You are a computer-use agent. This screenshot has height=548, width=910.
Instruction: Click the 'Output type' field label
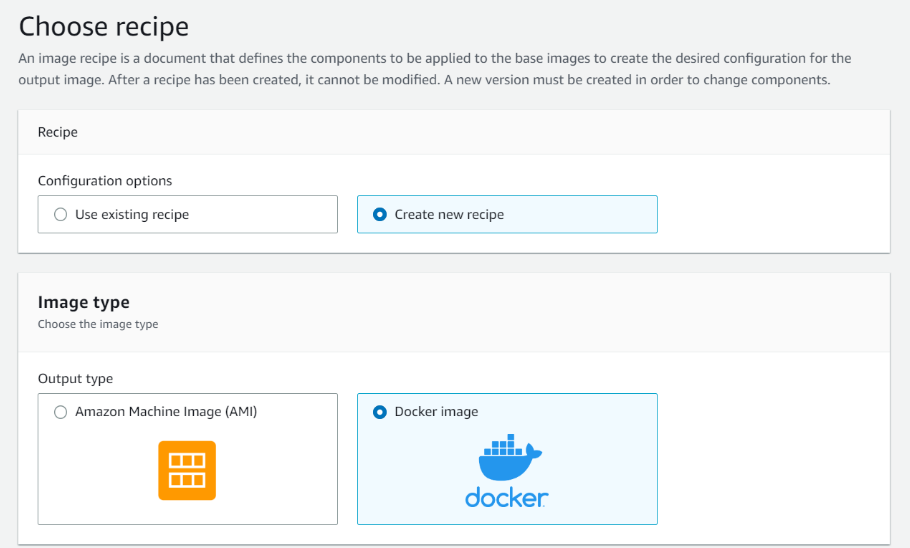tap(75, 379)
